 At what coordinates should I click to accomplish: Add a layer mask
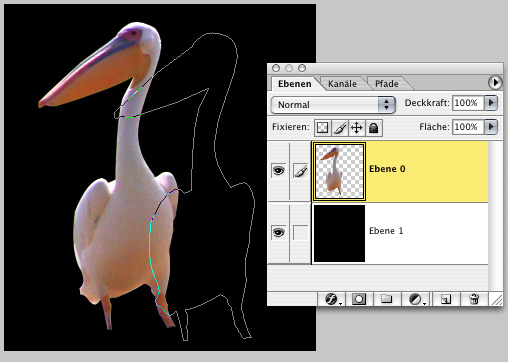[x=359, y=299]
